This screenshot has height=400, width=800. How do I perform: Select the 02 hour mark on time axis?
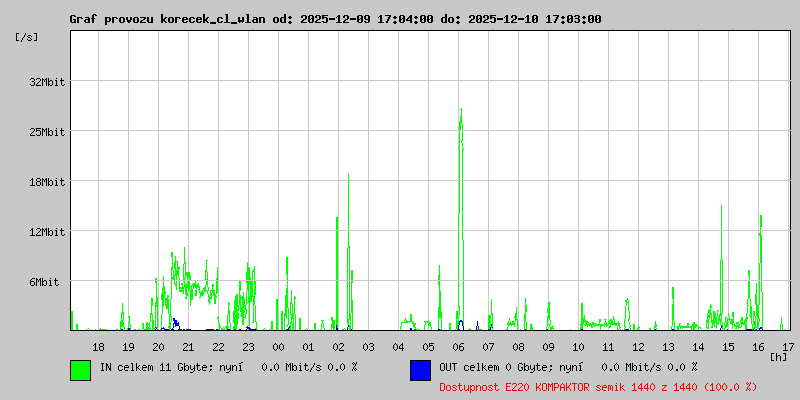click(x=338, y=346)
